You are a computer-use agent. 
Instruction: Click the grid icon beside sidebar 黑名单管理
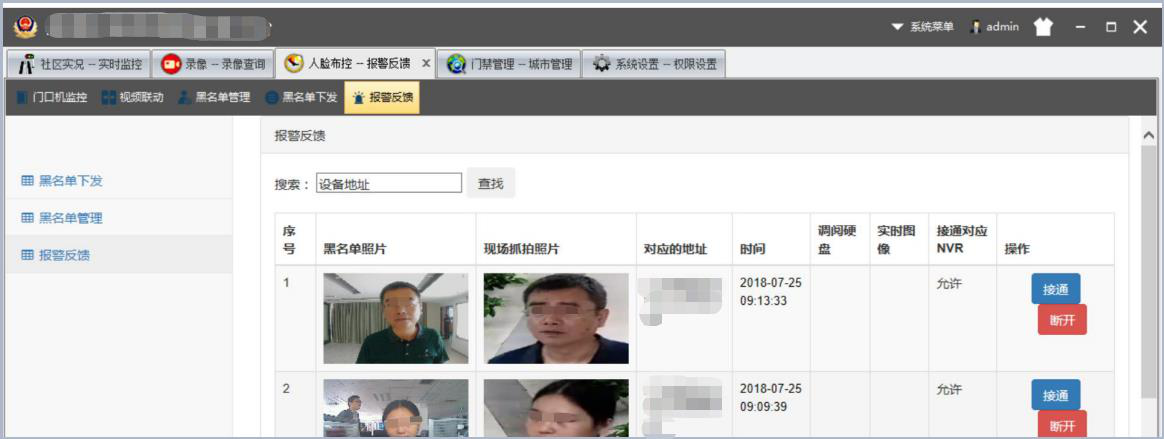click(27, 218)
